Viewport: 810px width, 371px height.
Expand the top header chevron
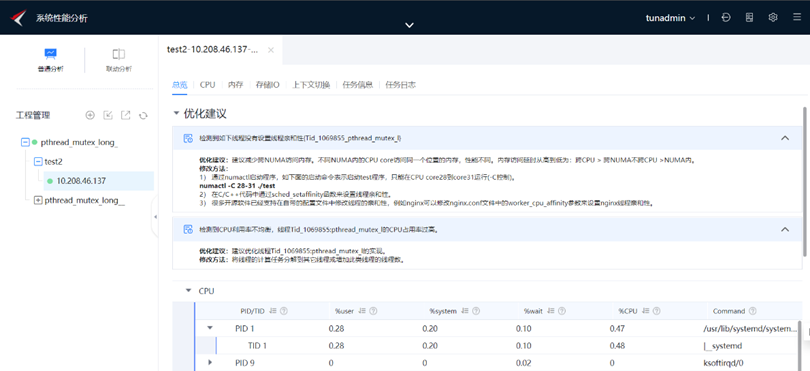409,25
